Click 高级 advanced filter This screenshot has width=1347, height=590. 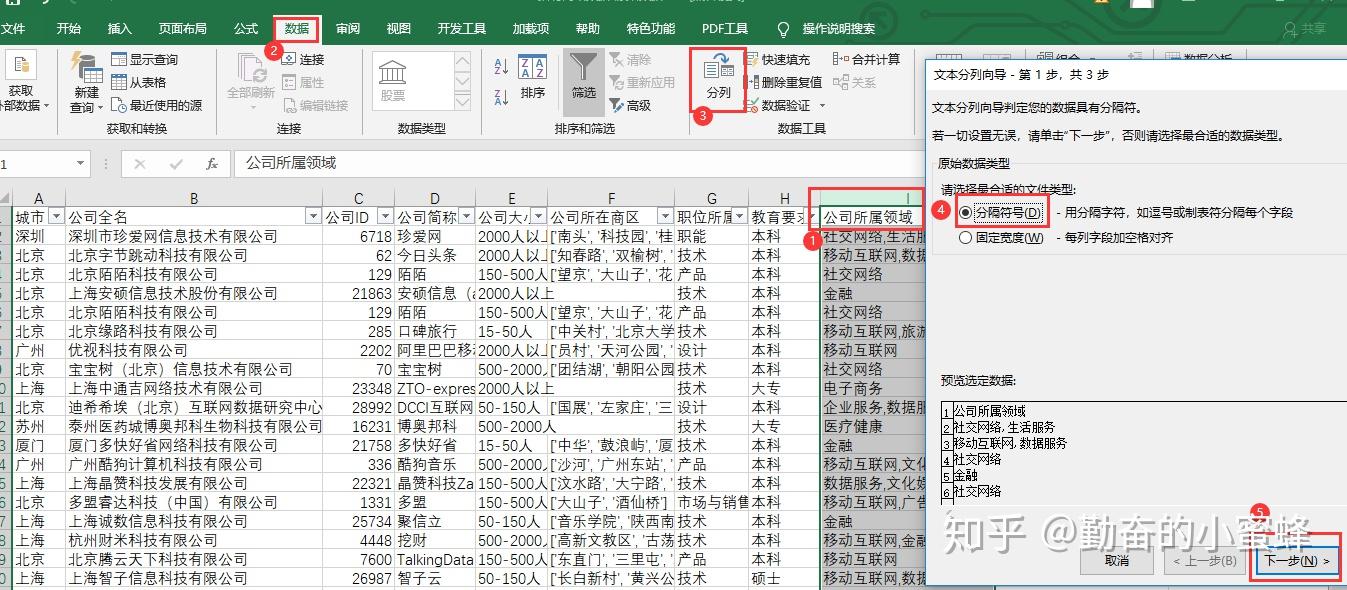point(629,105)
